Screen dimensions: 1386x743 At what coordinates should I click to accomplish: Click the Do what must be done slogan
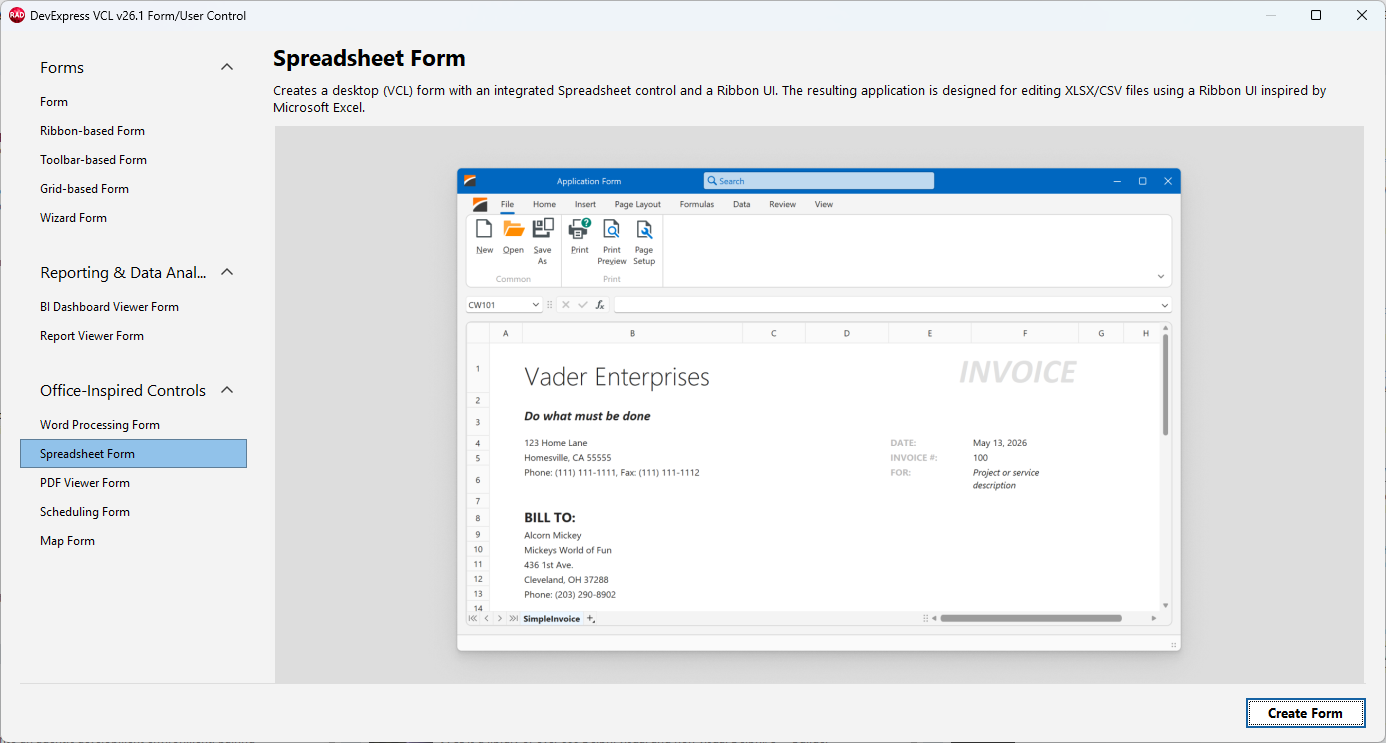pos(588,416)
